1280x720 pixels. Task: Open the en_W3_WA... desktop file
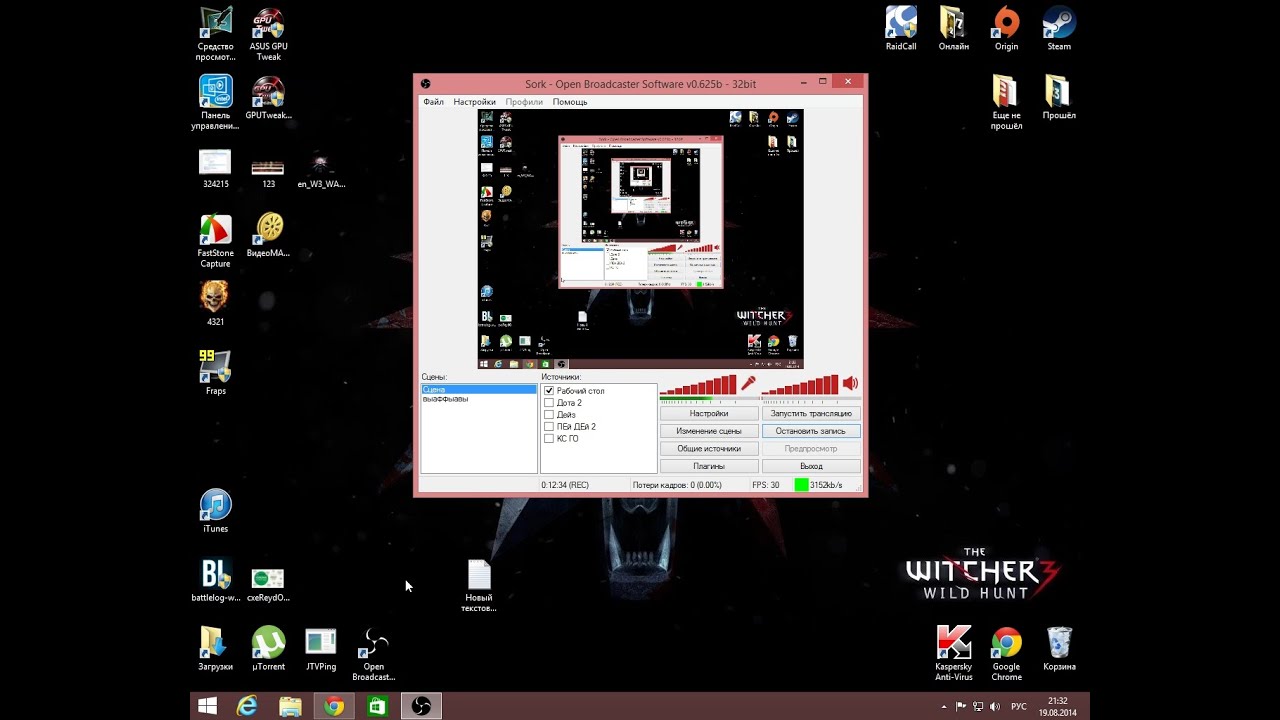click(321, 170)
